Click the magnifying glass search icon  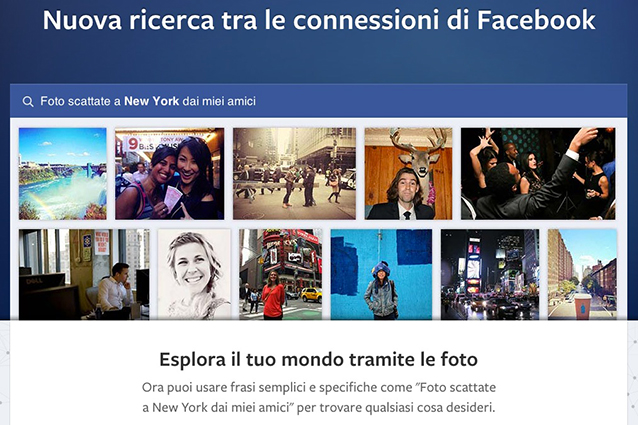point(28,101)
